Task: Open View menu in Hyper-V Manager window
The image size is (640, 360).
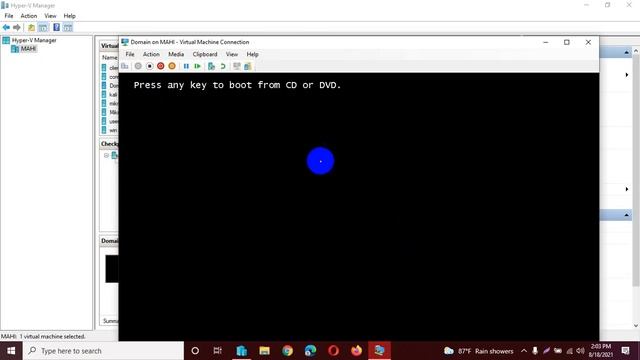Action: tap(50, 16)
